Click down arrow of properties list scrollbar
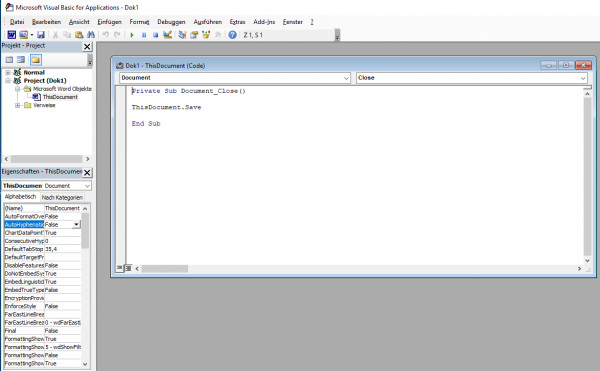 pos(85,364)
